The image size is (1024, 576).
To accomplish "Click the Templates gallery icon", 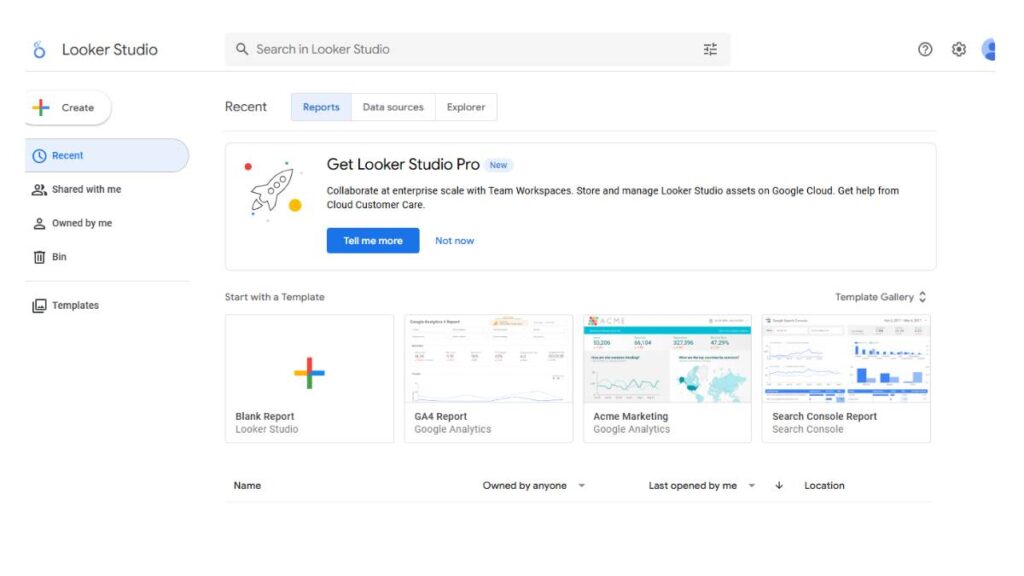I will click(x=39, y=306).
